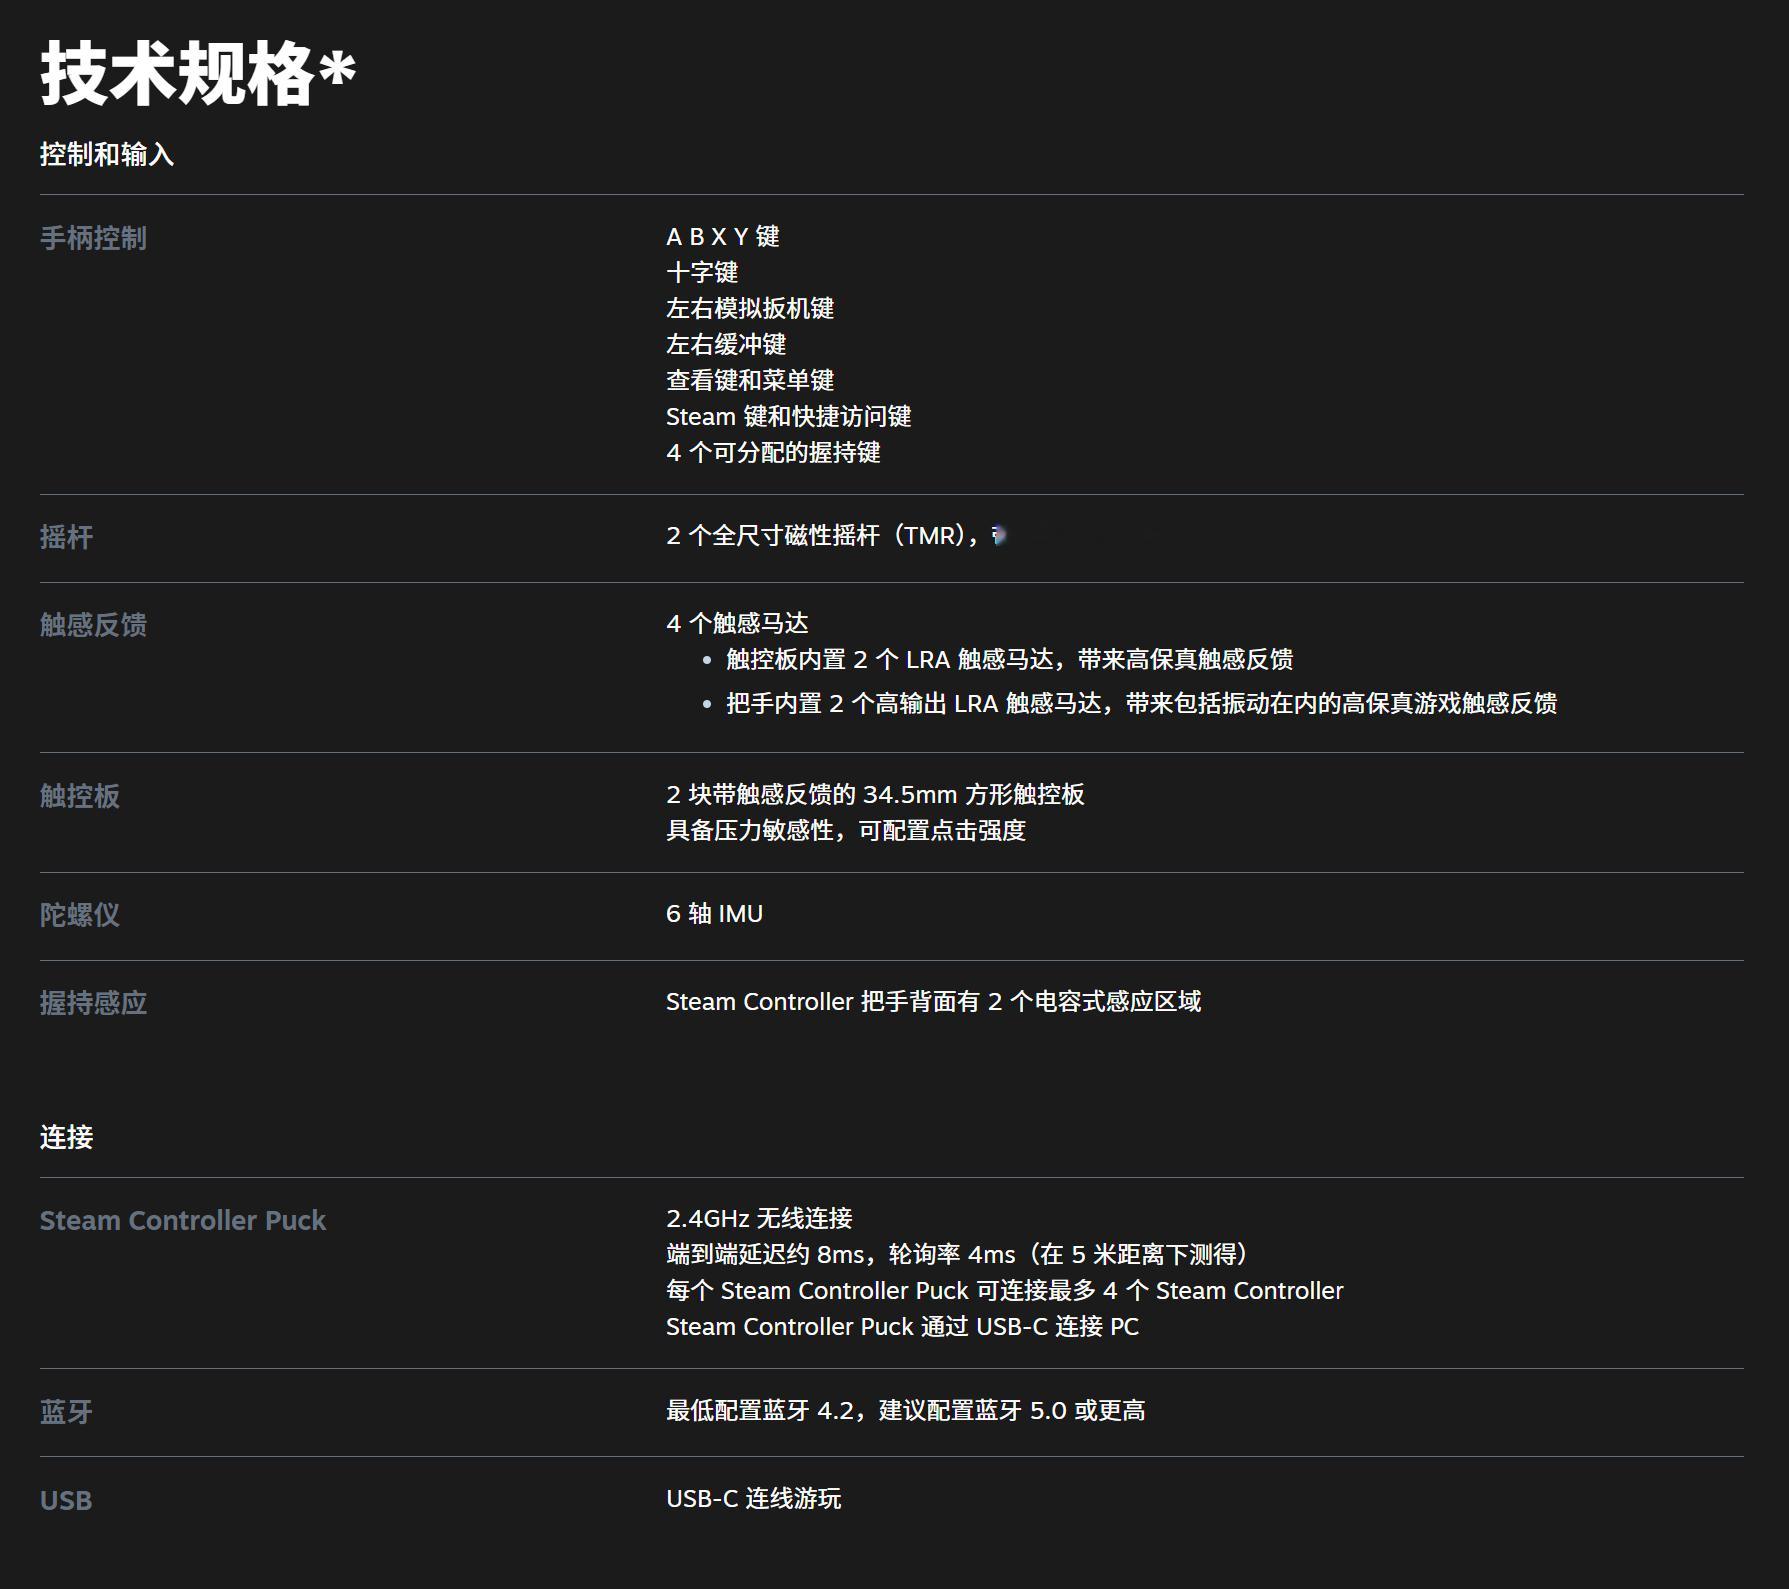
Task: Select the "34.5mm 方形触控板" line
Action: [875, 795]
